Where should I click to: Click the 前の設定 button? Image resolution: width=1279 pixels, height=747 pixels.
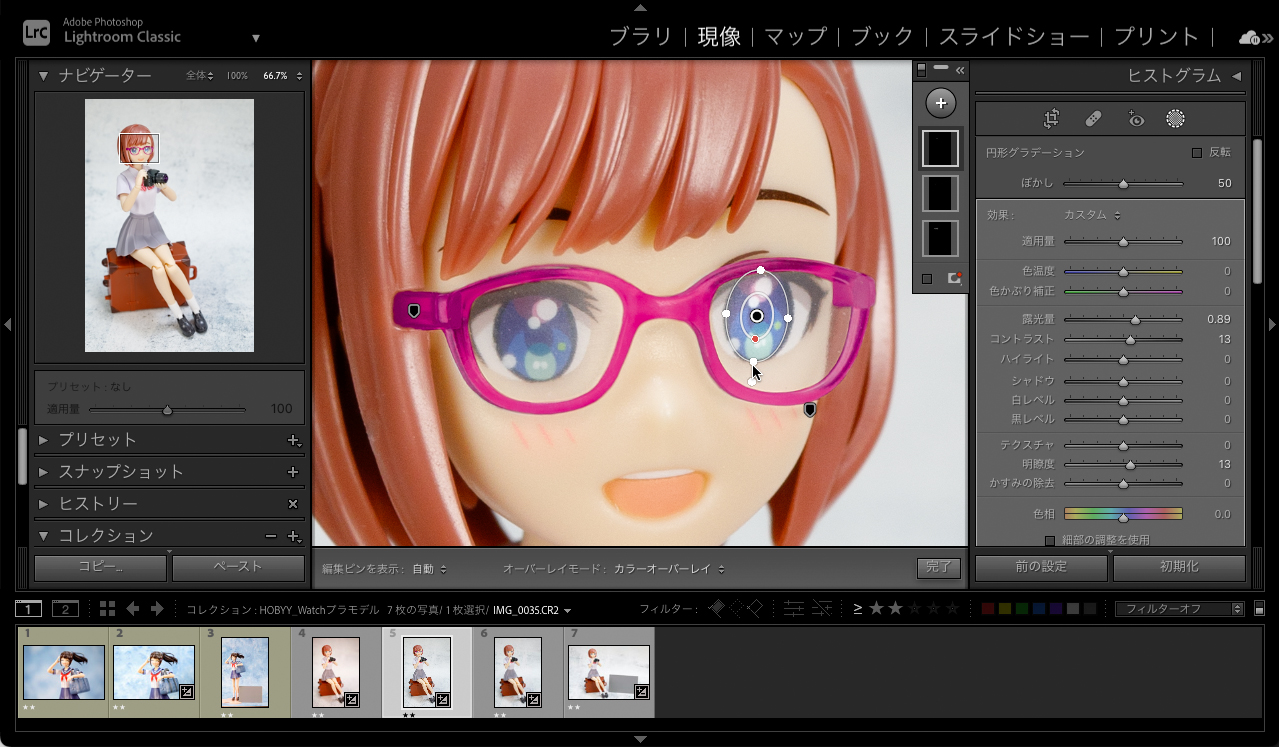(1041, 567)
